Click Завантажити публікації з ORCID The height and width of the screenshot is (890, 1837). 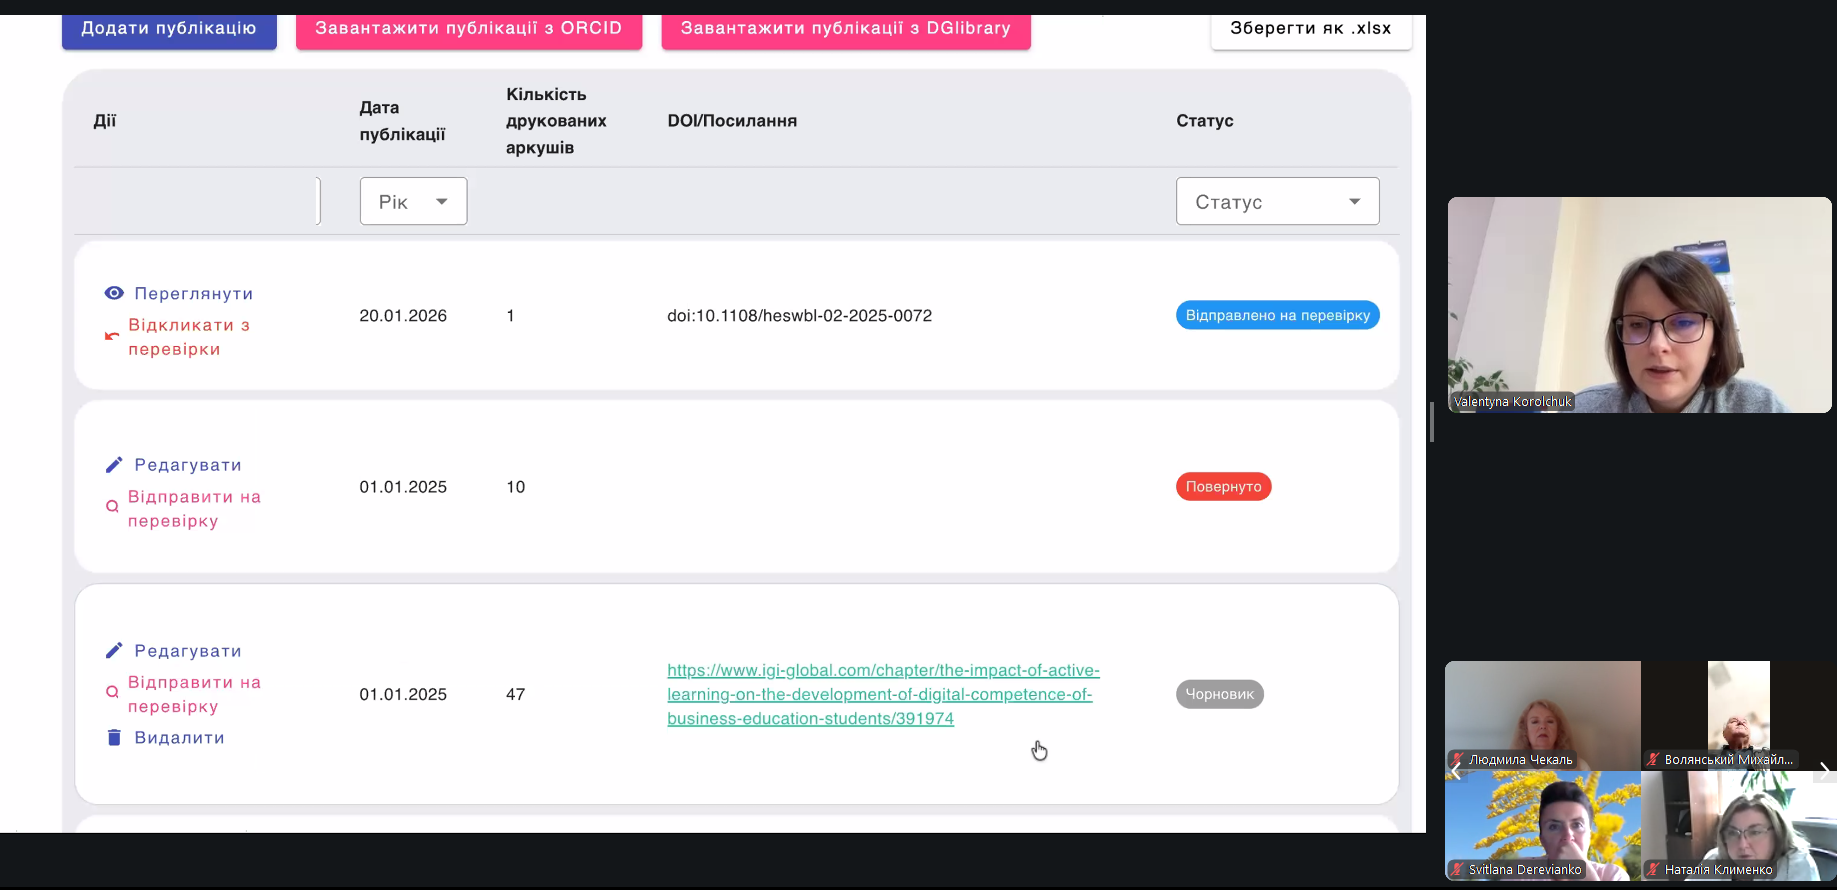pyautogui.click(x=469, y=29)
